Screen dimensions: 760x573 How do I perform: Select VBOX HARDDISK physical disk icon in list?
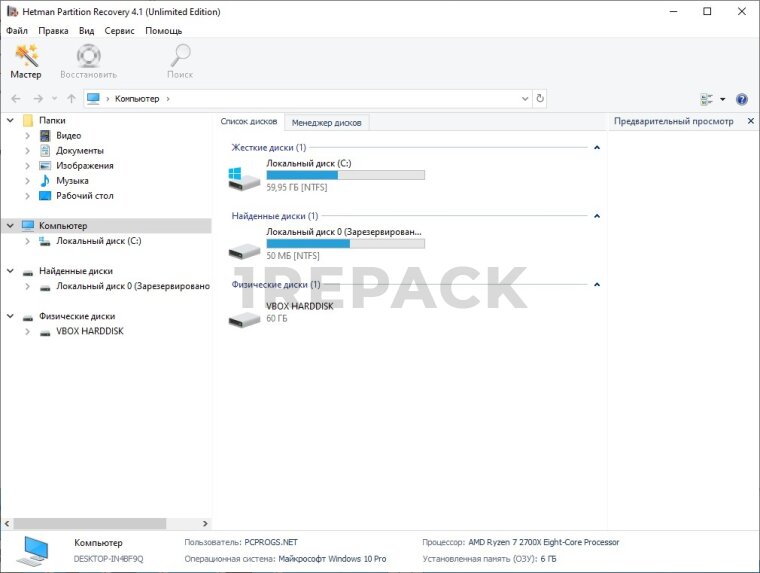(243, 316)
